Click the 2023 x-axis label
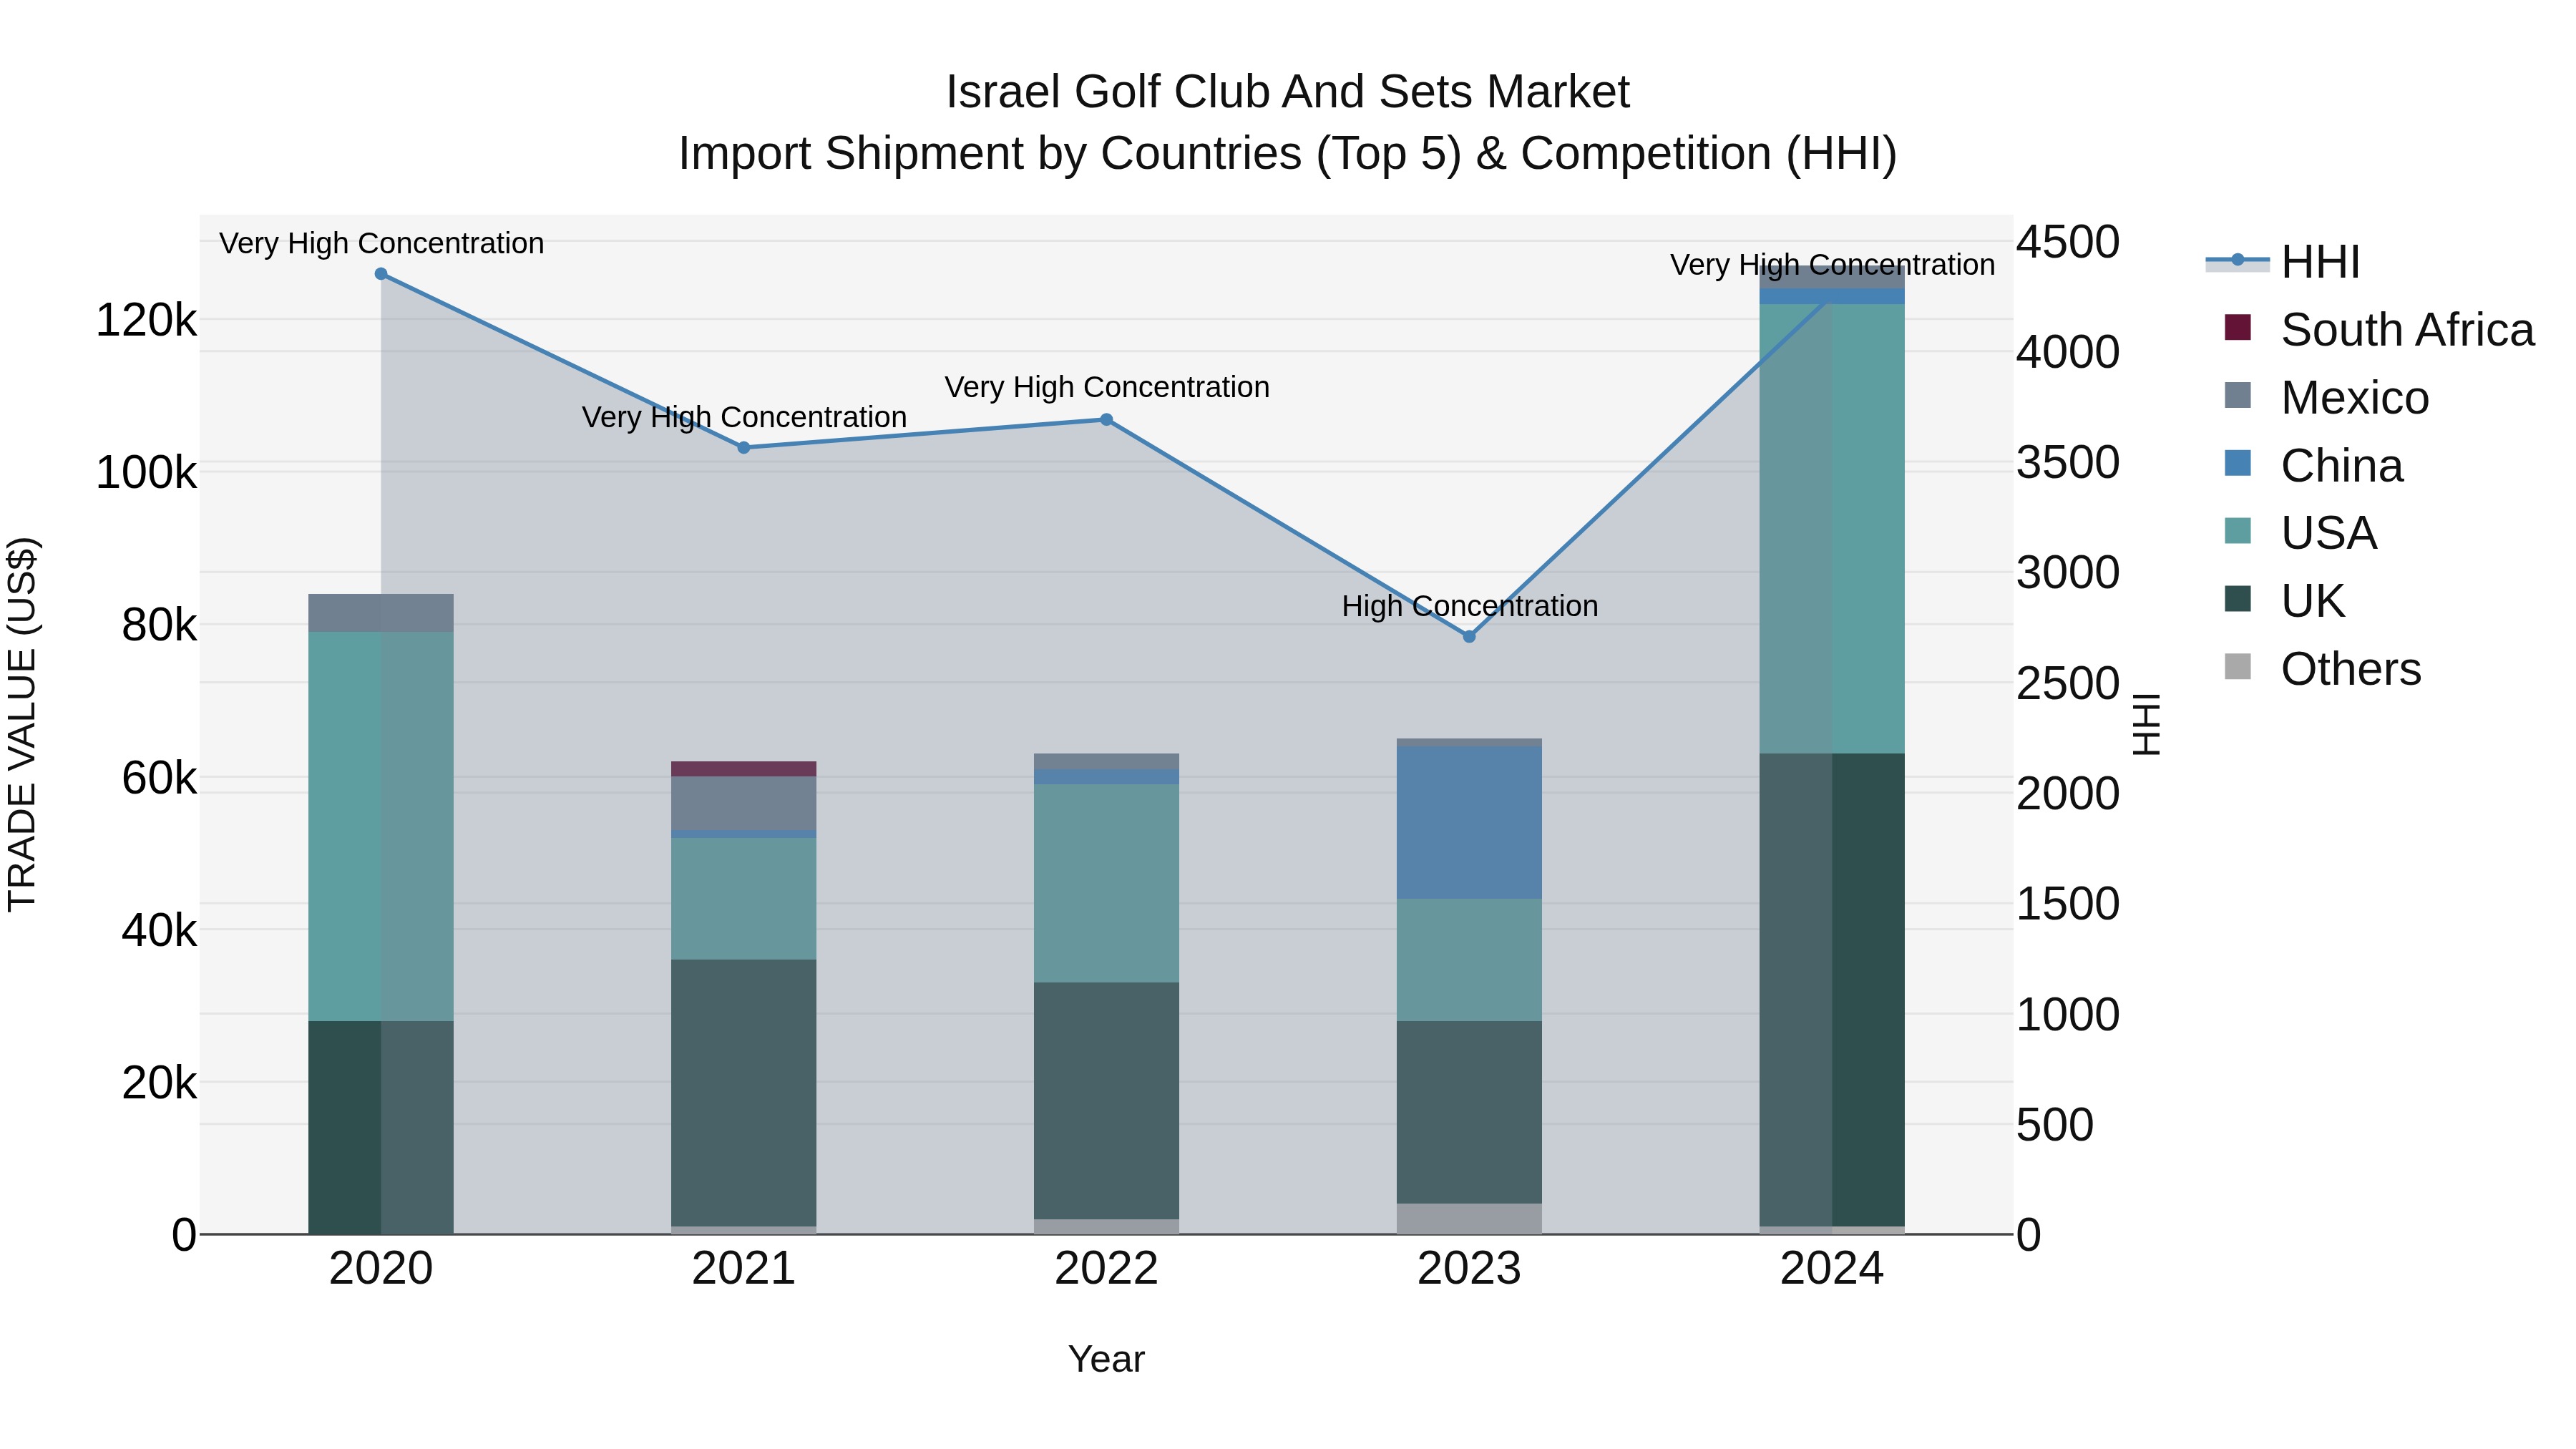 tap(1469, 1269)
